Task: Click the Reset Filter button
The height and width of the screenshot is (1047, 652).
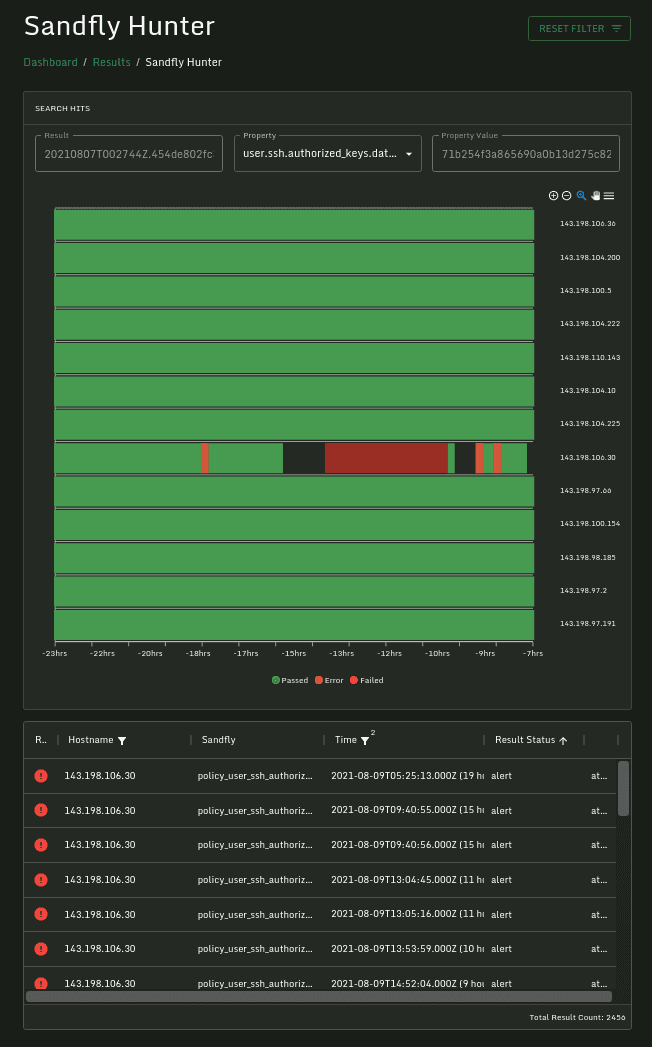Action: coord(579,29)
